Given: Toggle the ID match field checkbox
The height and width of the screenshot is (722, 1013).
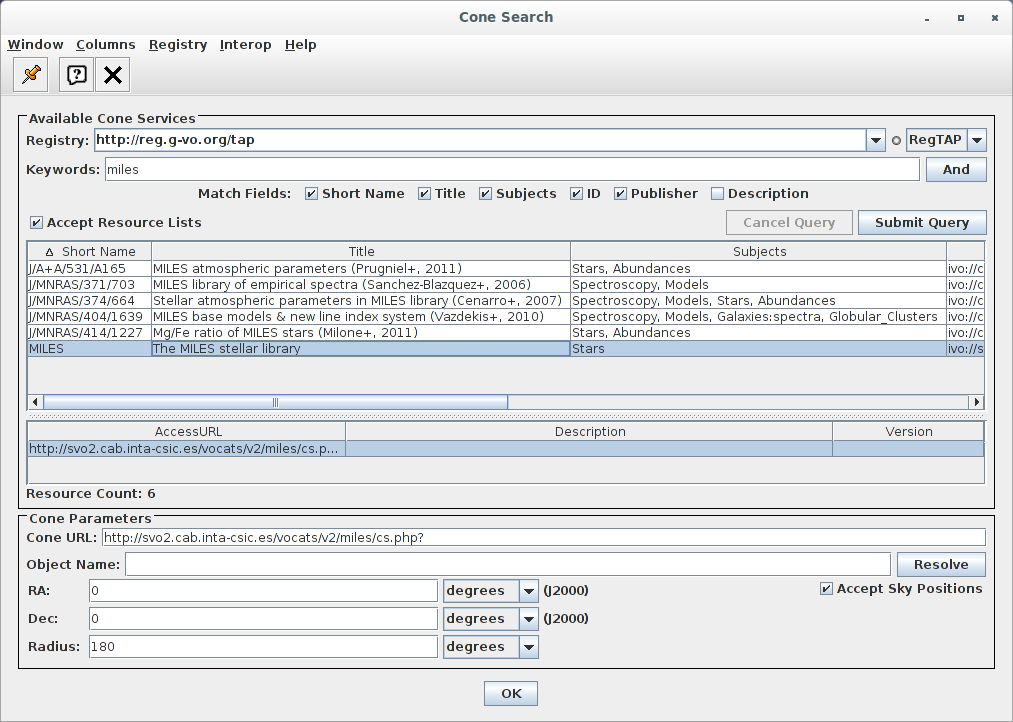Looking at the screenshot, I should [x=576, y=194].
